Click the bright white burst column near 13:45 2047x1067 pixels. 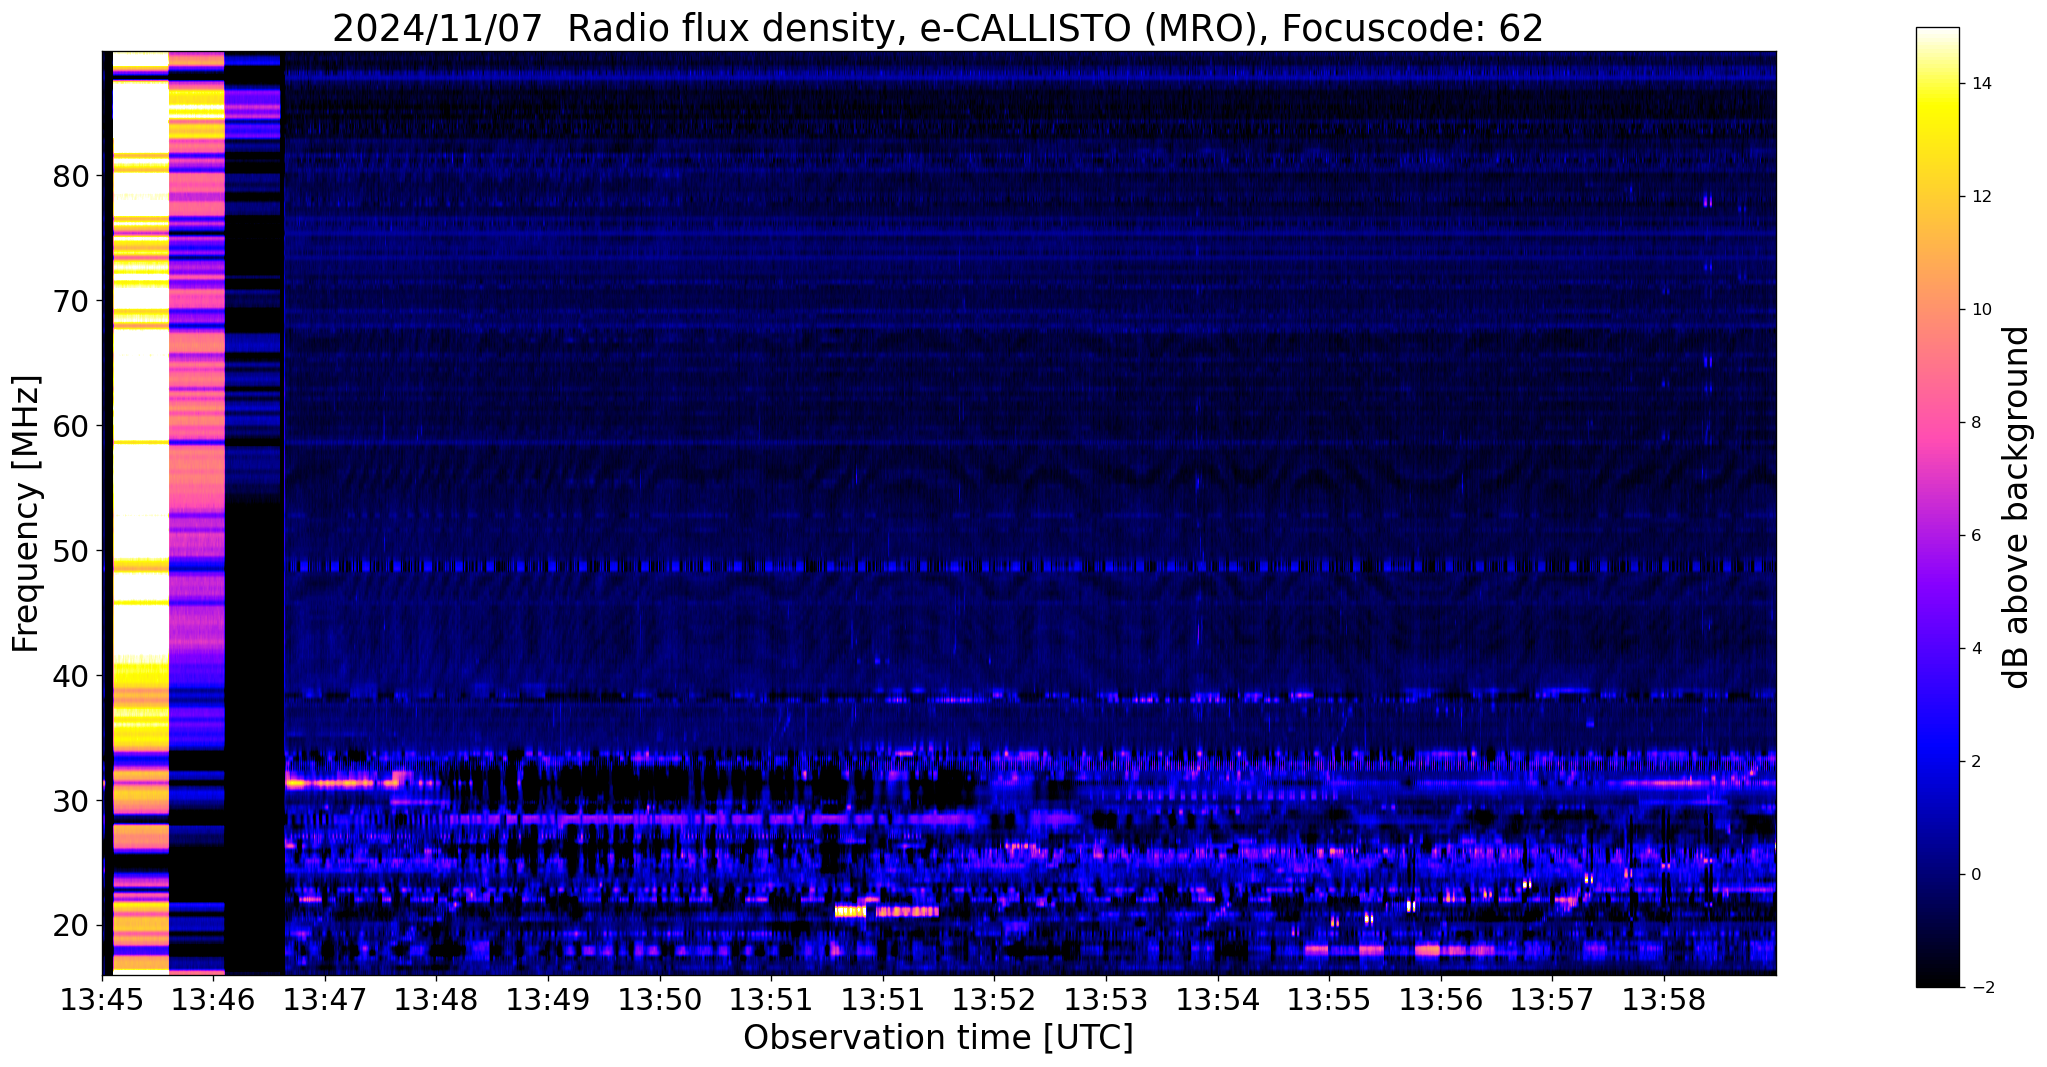(140, 513)
